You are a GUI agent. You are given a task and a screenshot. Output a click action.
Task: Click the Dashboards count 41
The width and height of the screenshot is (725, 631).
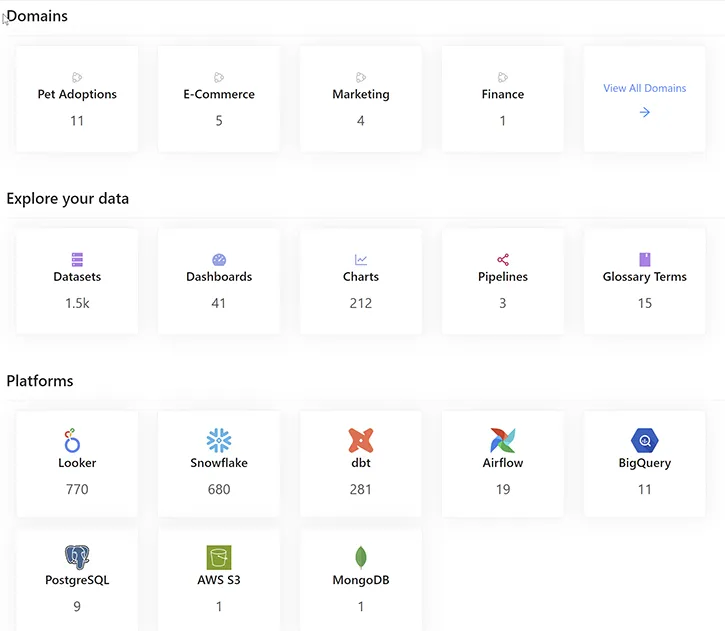point(219,303)
